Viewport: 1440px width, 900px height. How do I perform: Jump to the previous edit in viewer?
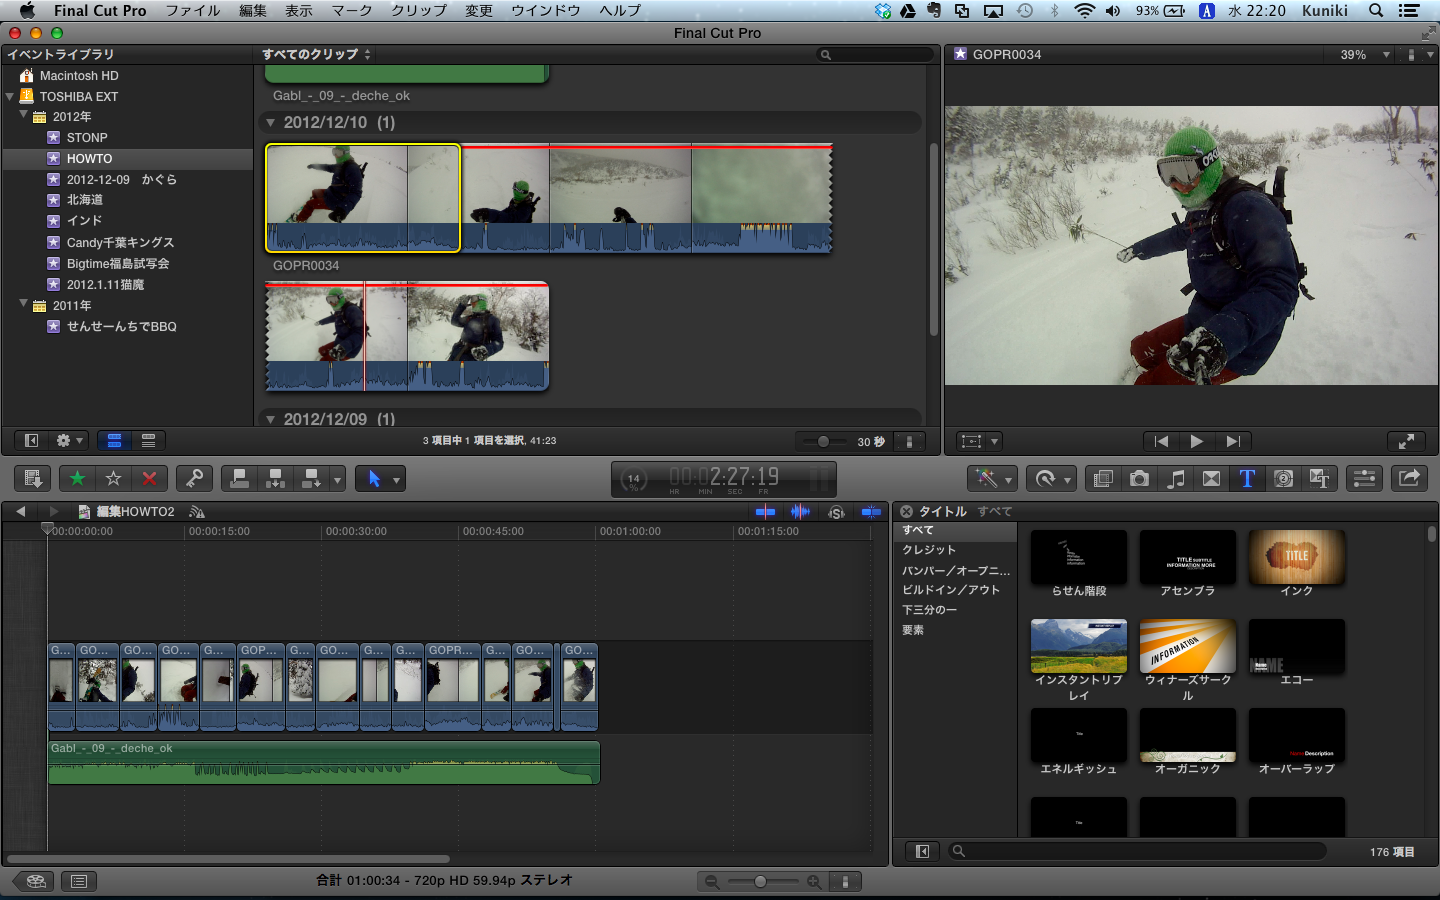point(1161,441)
